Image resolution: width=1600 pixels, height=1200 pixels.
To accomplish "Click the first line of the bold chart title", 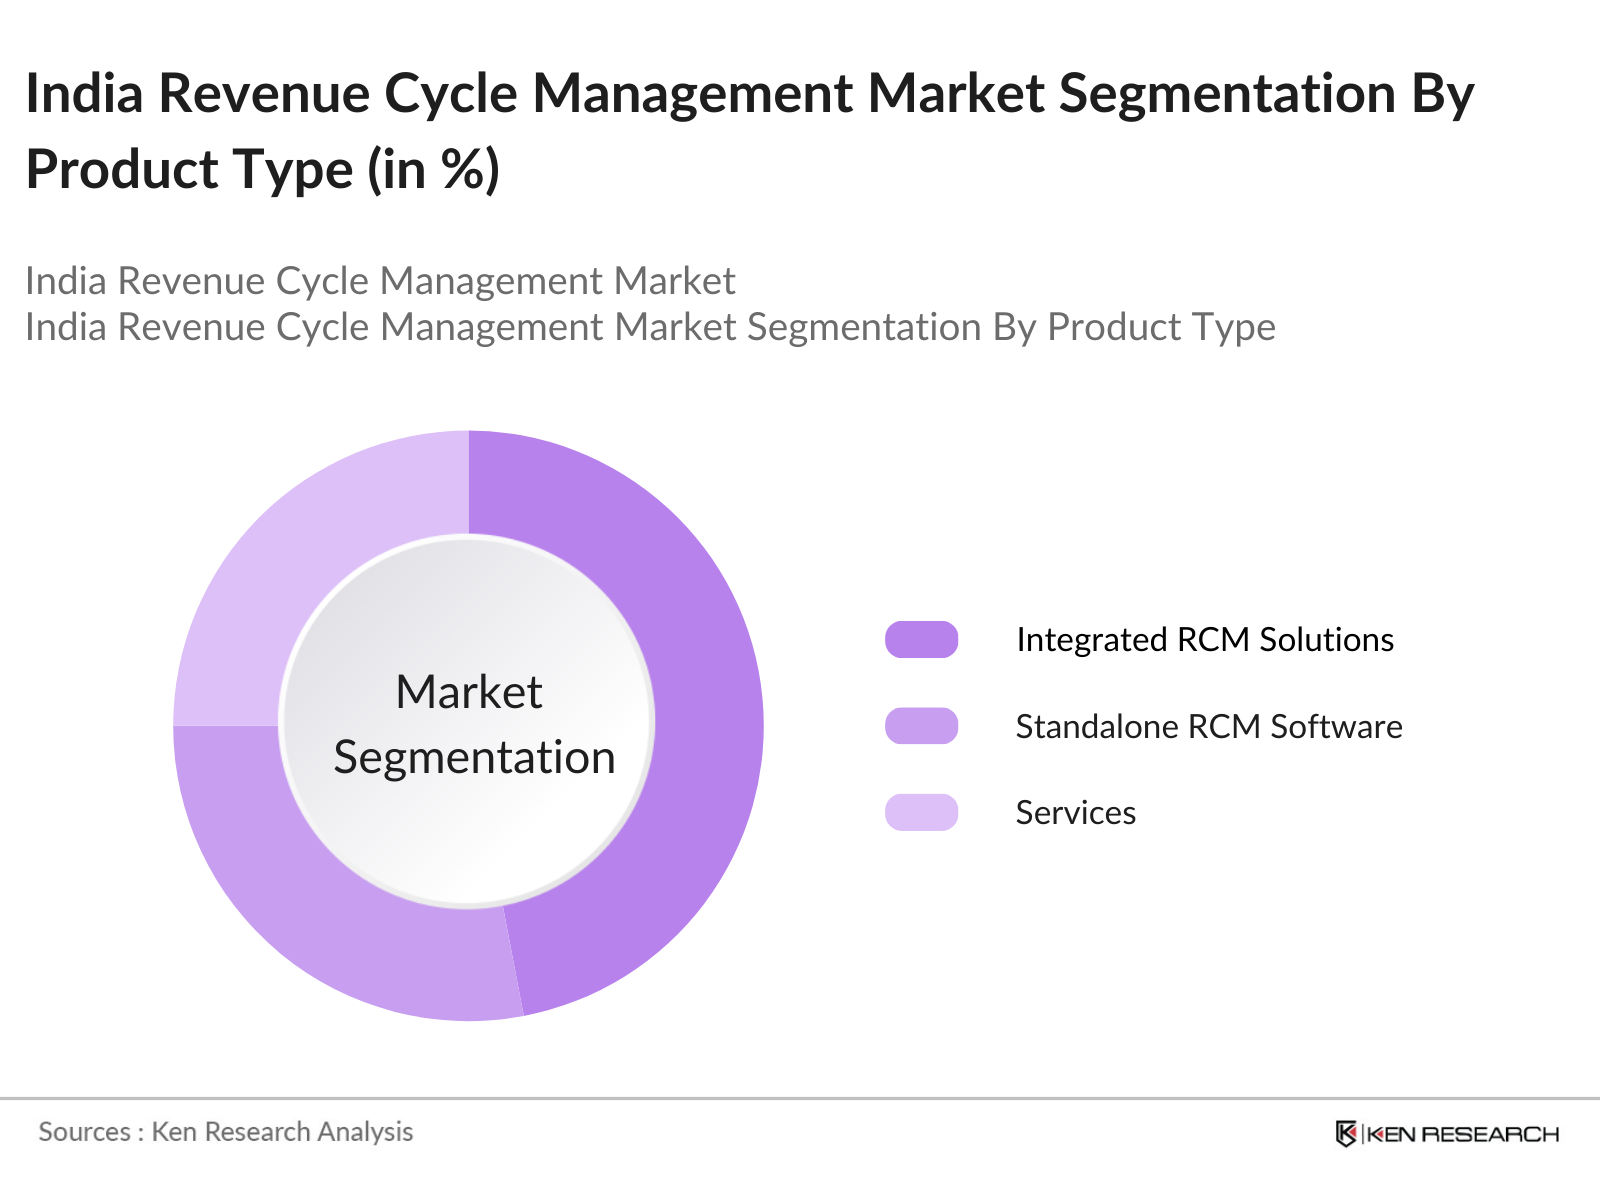I will coord(749,93).
